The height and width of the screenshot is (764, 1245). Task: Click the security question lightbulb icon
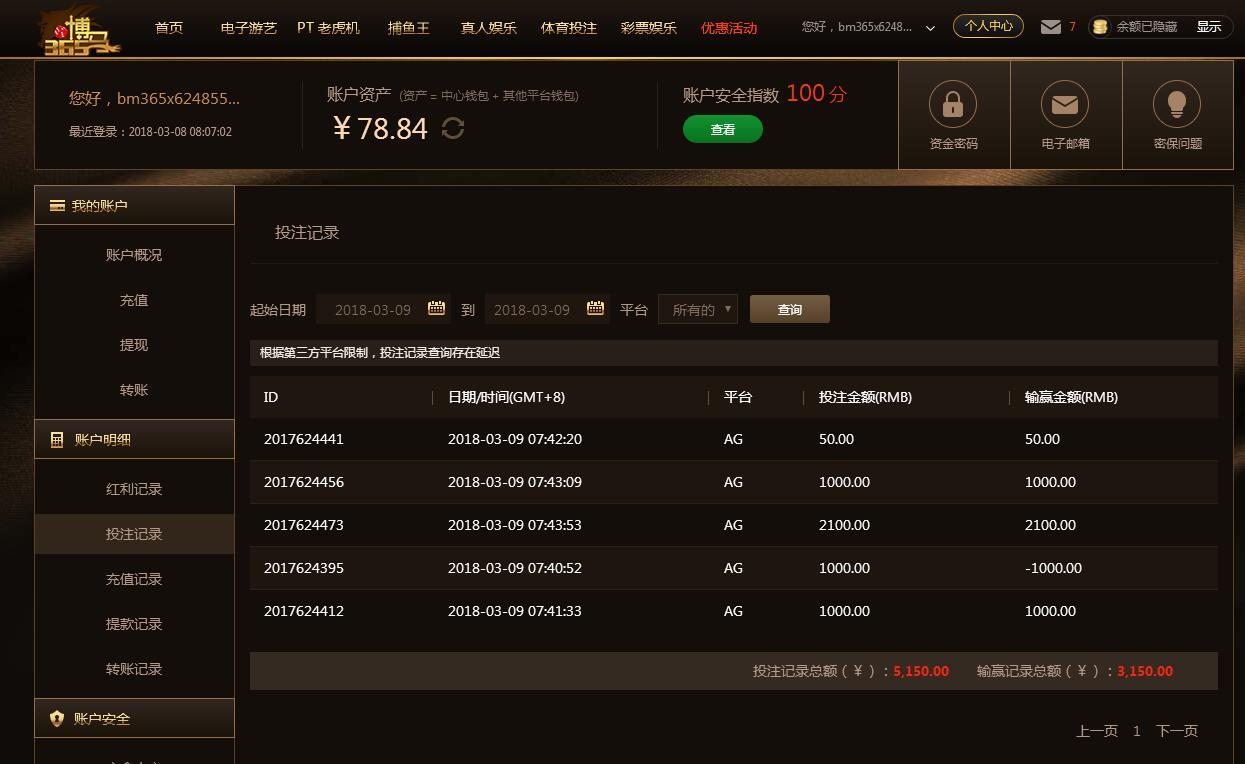pos(1176,104)
